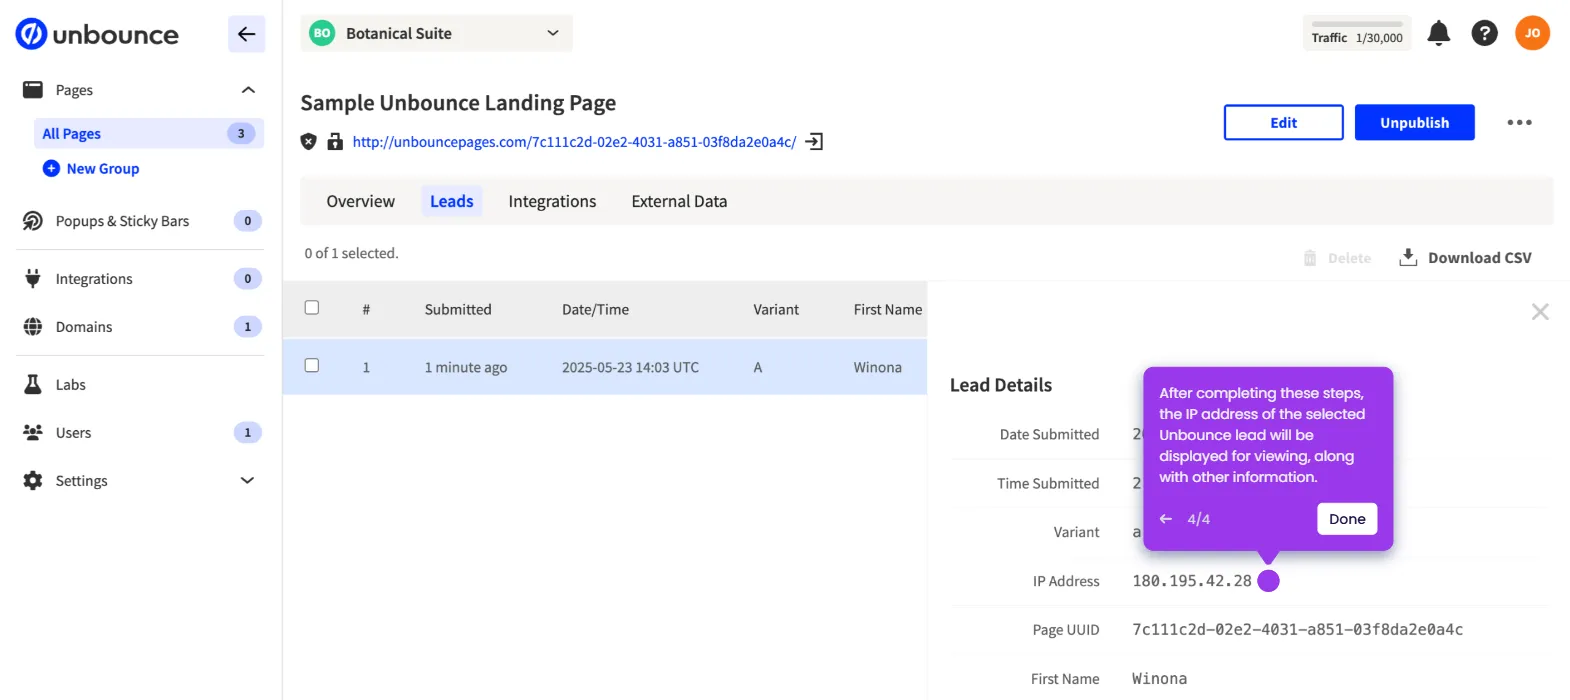
Task: Open the JO user avatar menu
Action: (1532, 33)
